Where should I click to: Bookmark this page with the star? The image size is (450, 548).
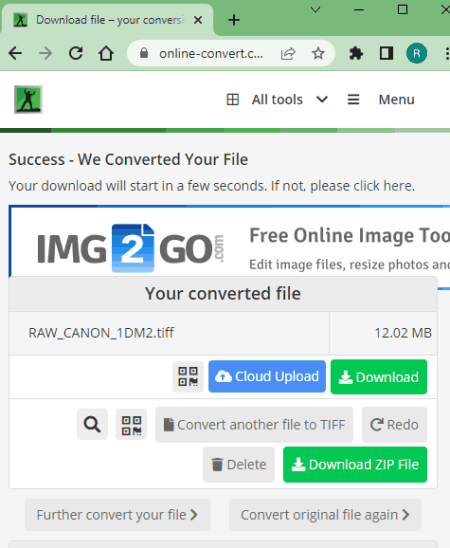coord(318,53)
